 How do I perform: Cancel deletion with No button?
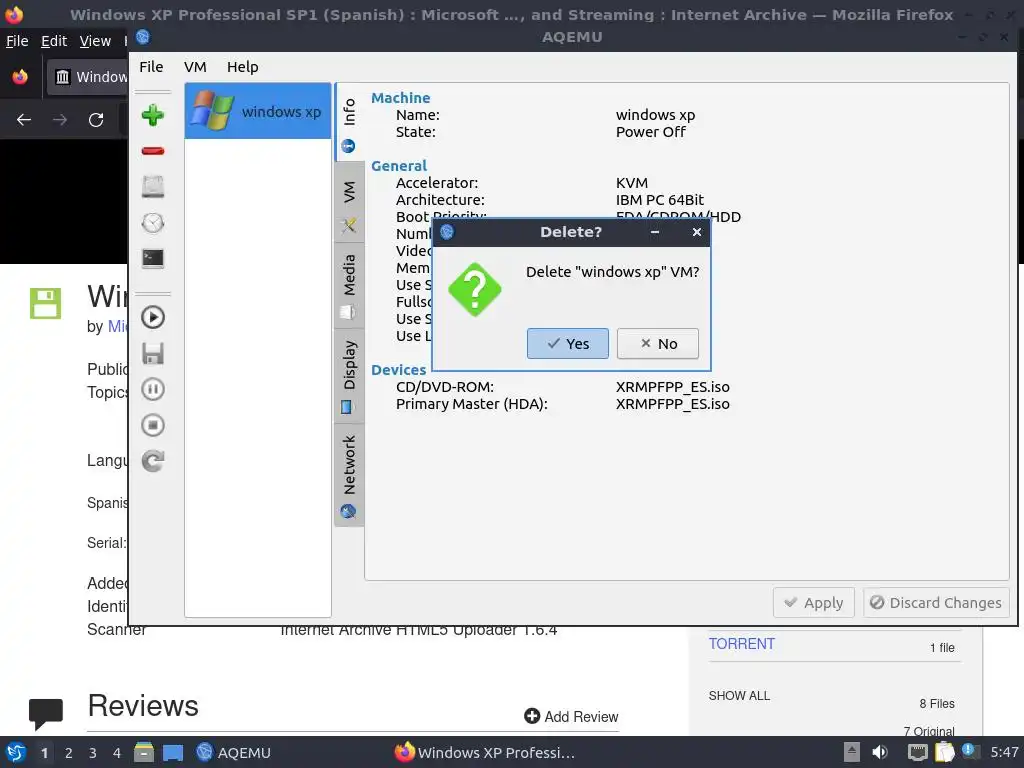[x=658, y=344]
